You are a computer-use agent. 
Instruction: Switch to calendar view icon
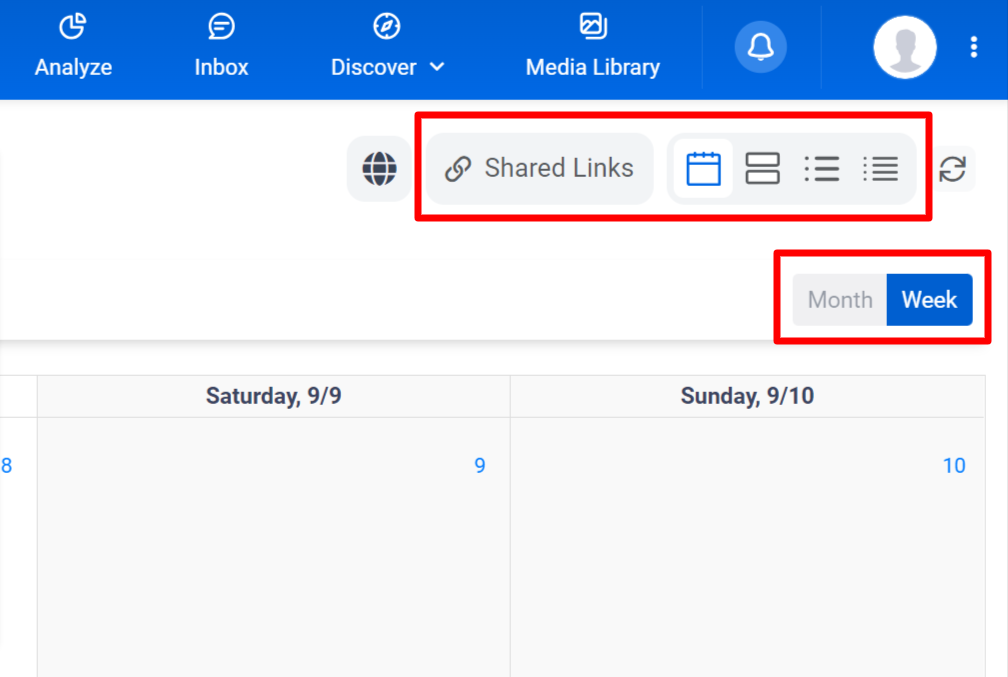[703, 168]
